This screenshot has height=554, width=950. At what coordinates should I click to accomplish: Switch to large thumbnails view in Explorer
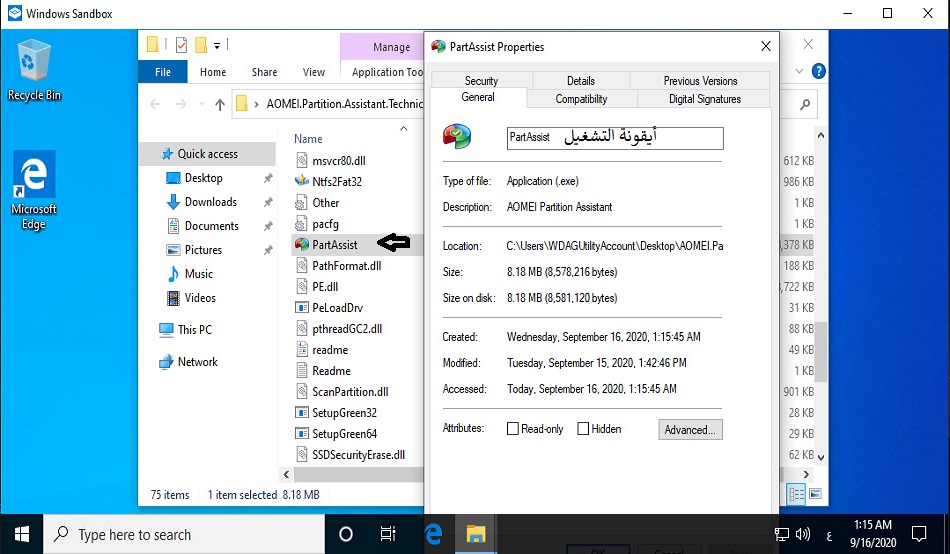(x=817, y=494)
